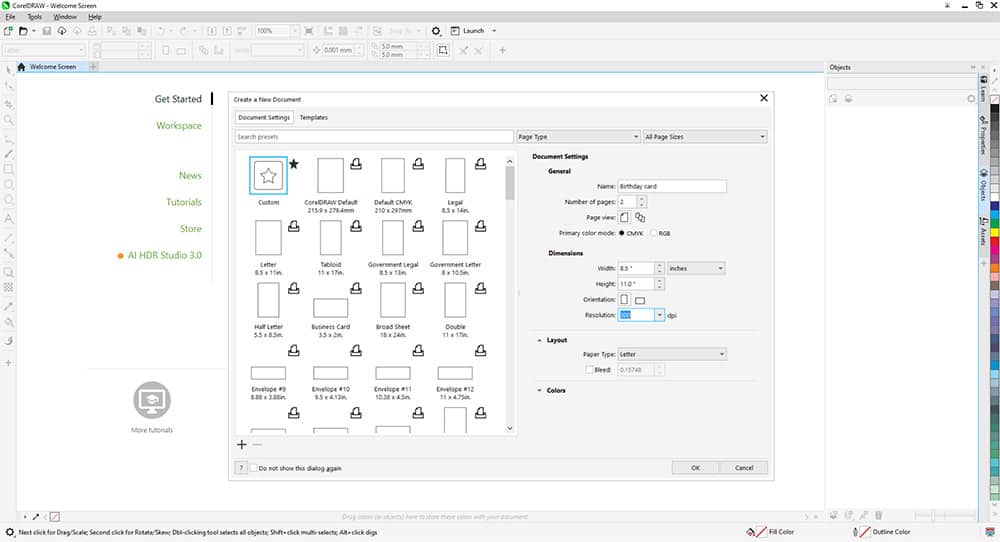The height and width of the screenshot is (542, 1000).
Task: Select the Business Card preset thumbnail
Action: tap(330, 308)
